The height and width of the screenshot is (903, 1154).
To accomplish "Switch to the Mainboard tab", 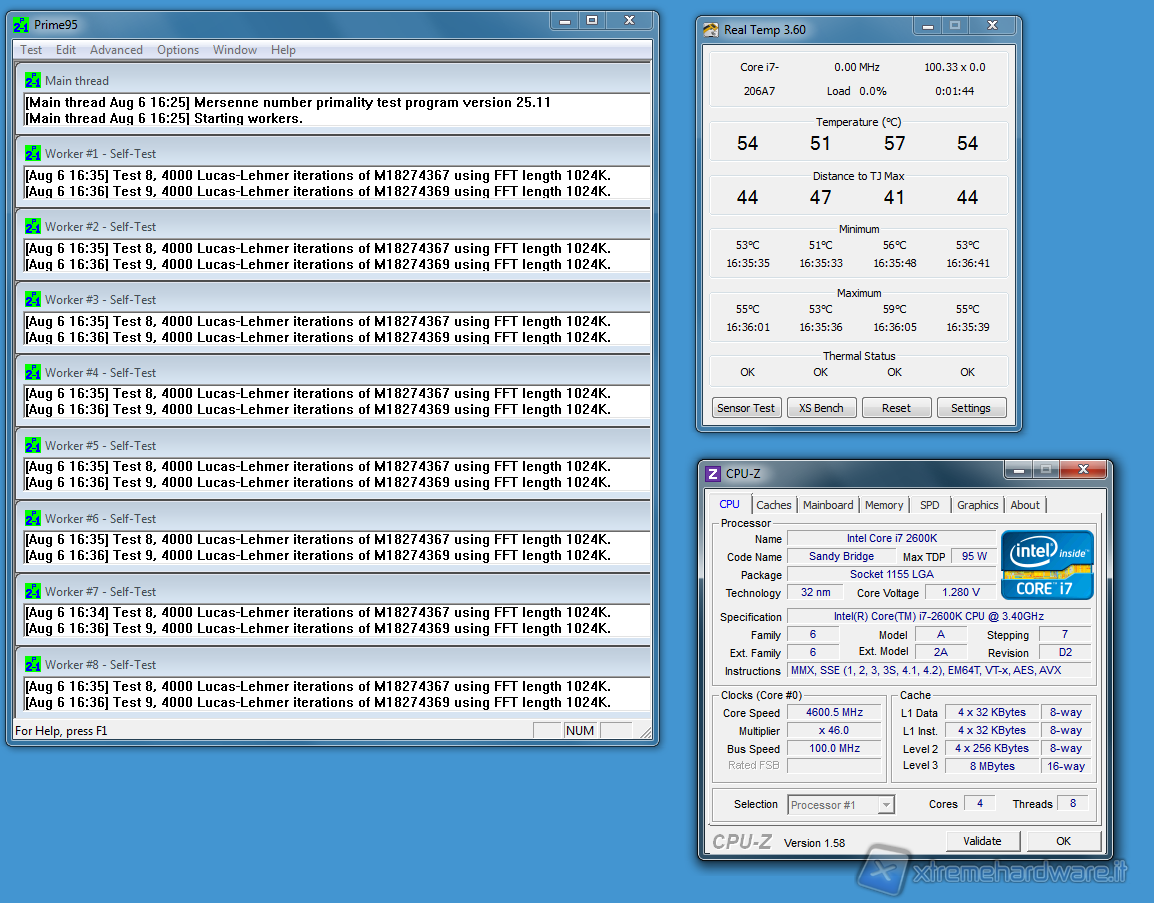I will click(828, 505).
